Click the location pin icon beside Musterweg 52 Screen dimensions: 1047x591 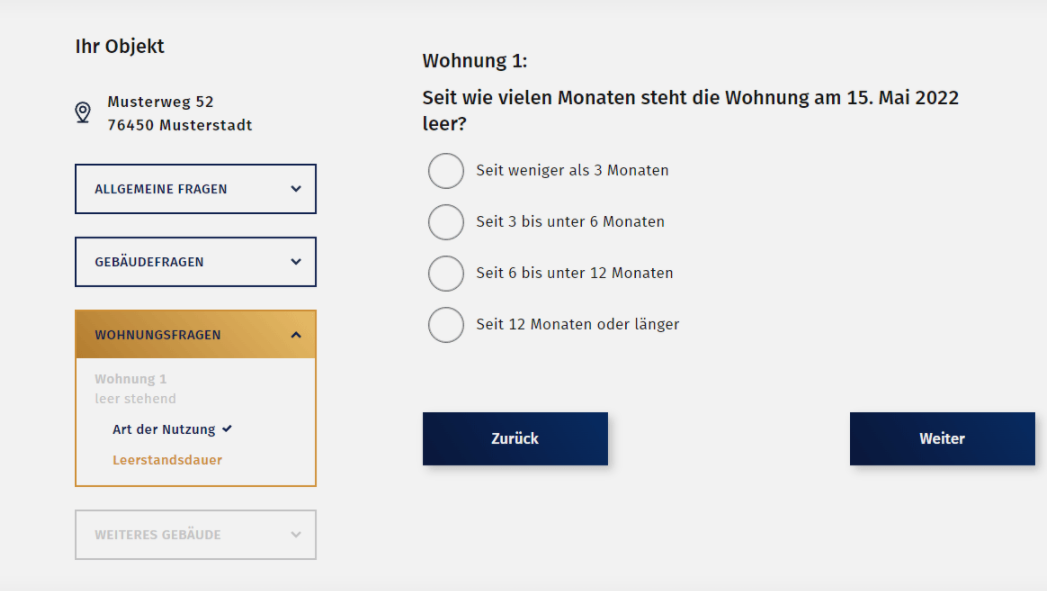tap(83, 112)
